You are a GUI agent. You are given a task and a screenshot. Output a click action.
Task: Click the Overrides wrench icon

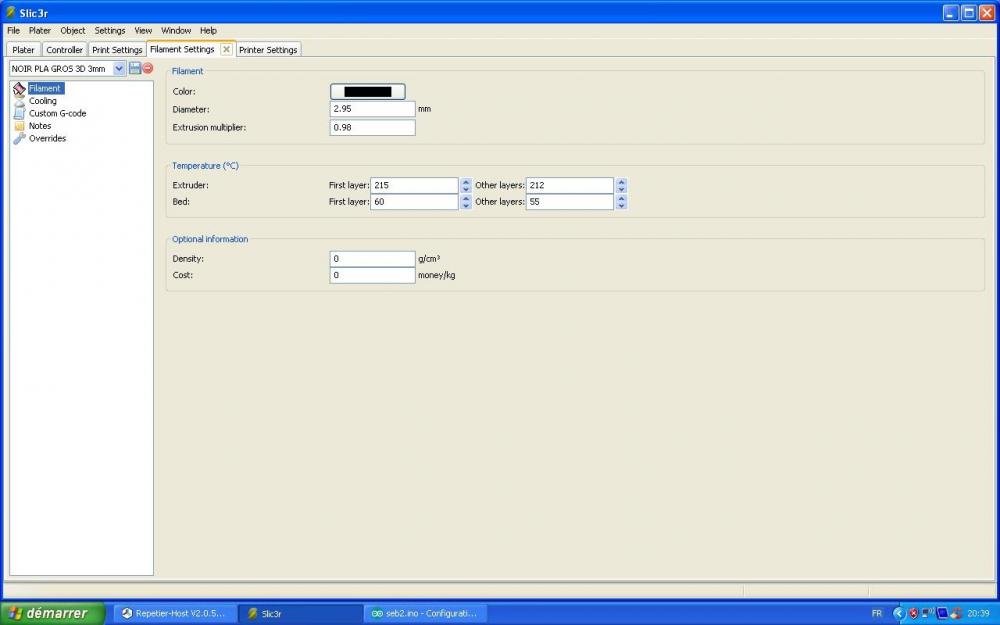19,138
